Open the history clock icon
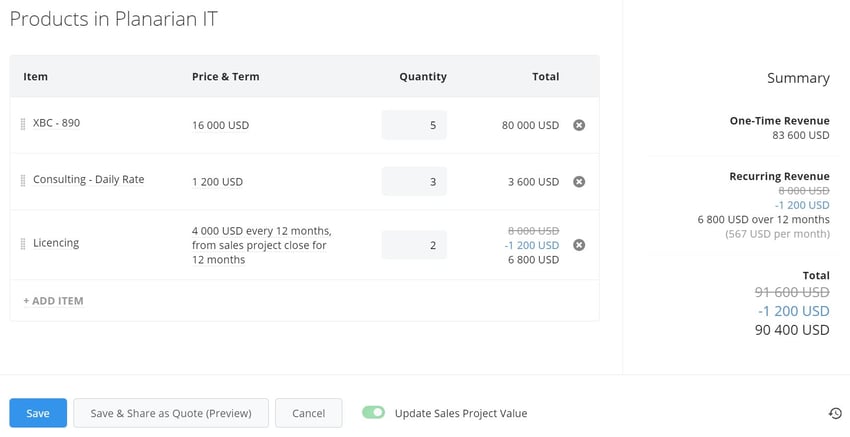 (x=835, y=413)
